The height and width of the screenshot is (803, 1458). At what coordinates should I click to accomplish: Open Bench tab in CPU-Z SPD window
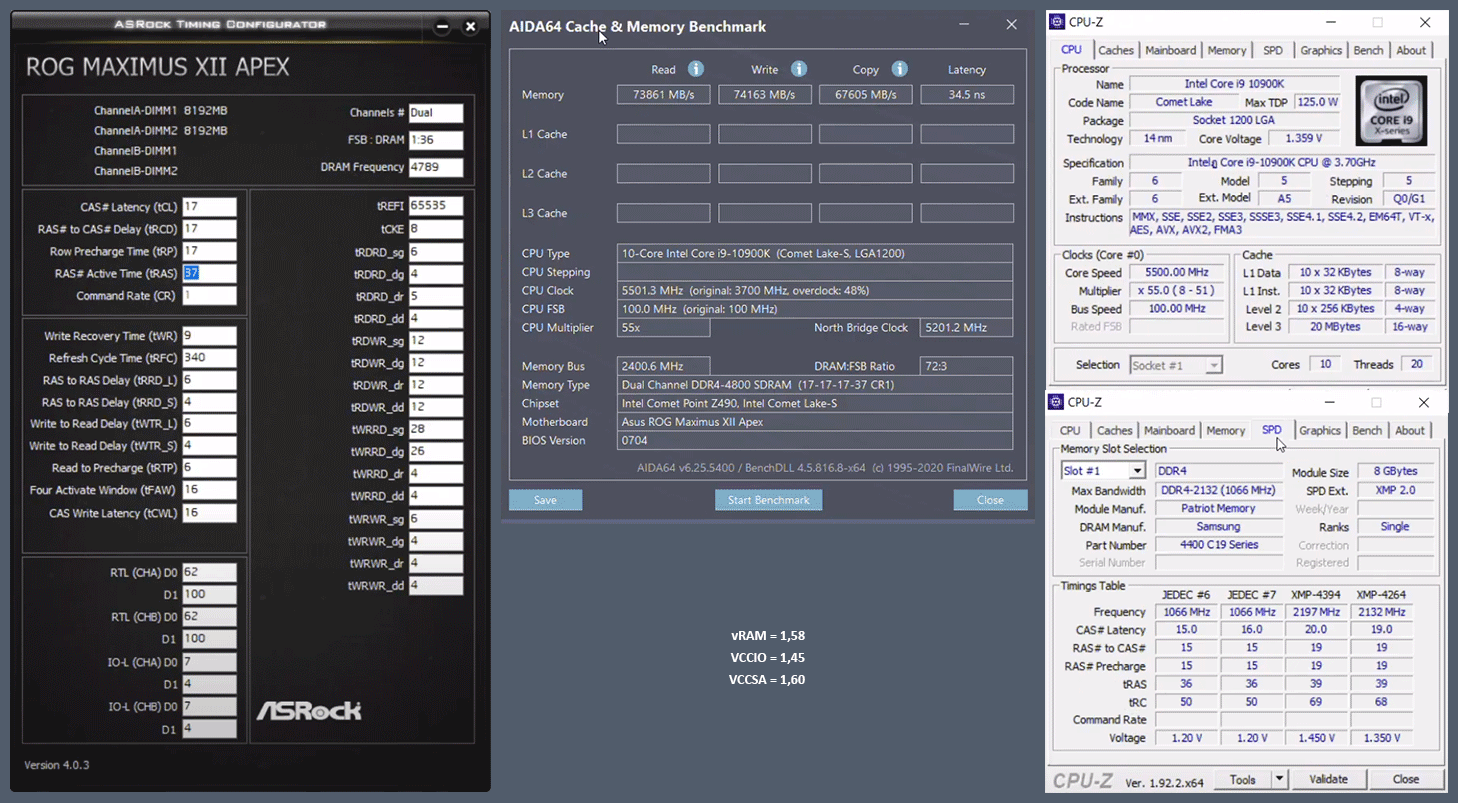(1367, 430)
